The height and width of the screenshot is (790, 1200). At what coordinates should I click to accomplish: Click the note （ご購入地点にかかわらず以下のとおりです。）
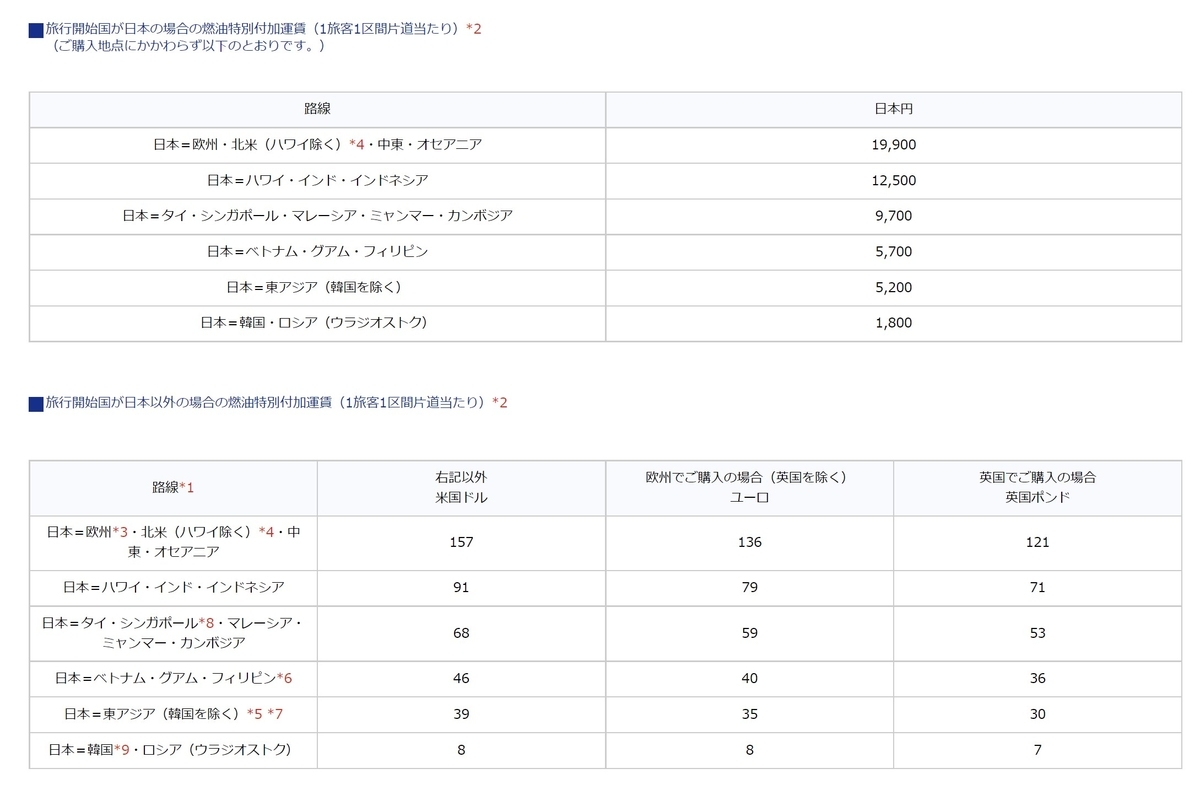click(188, 46)
